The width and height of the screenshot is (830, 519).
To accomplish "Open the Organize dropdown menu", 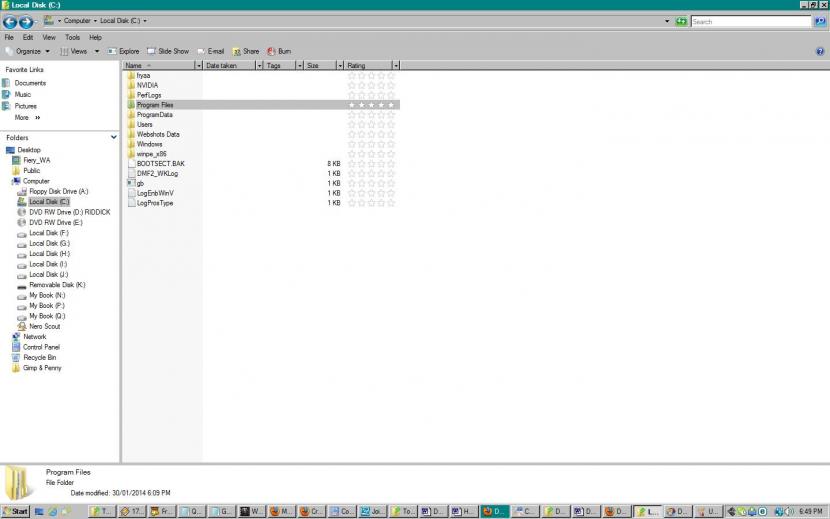I will click(28, 51).
